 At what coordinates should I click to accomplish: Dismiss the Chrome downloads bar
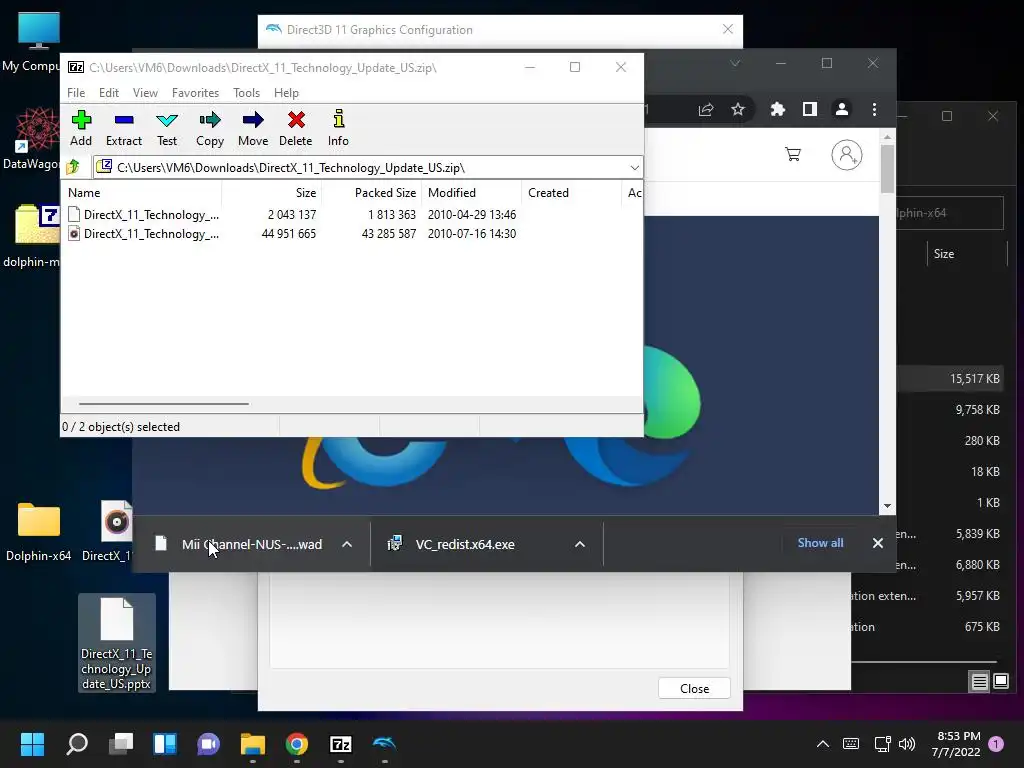(878, 543)
